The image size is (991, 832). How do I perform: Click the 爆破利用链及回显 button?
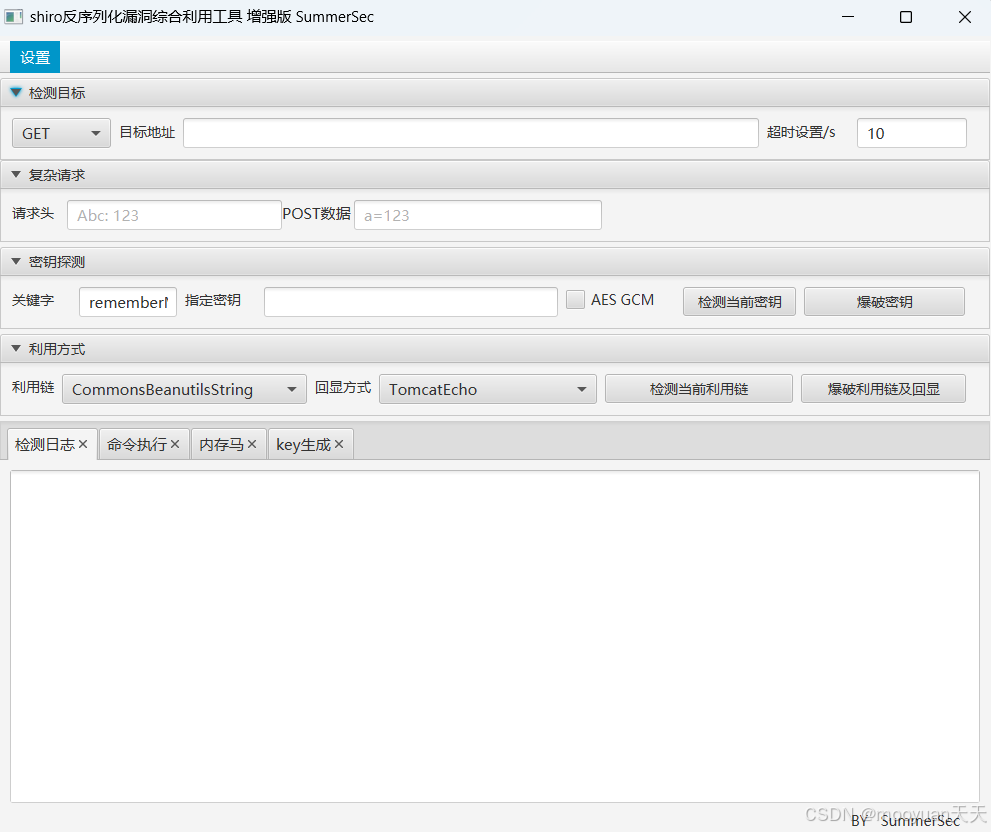pyautogui.click(x=884, y=389)
